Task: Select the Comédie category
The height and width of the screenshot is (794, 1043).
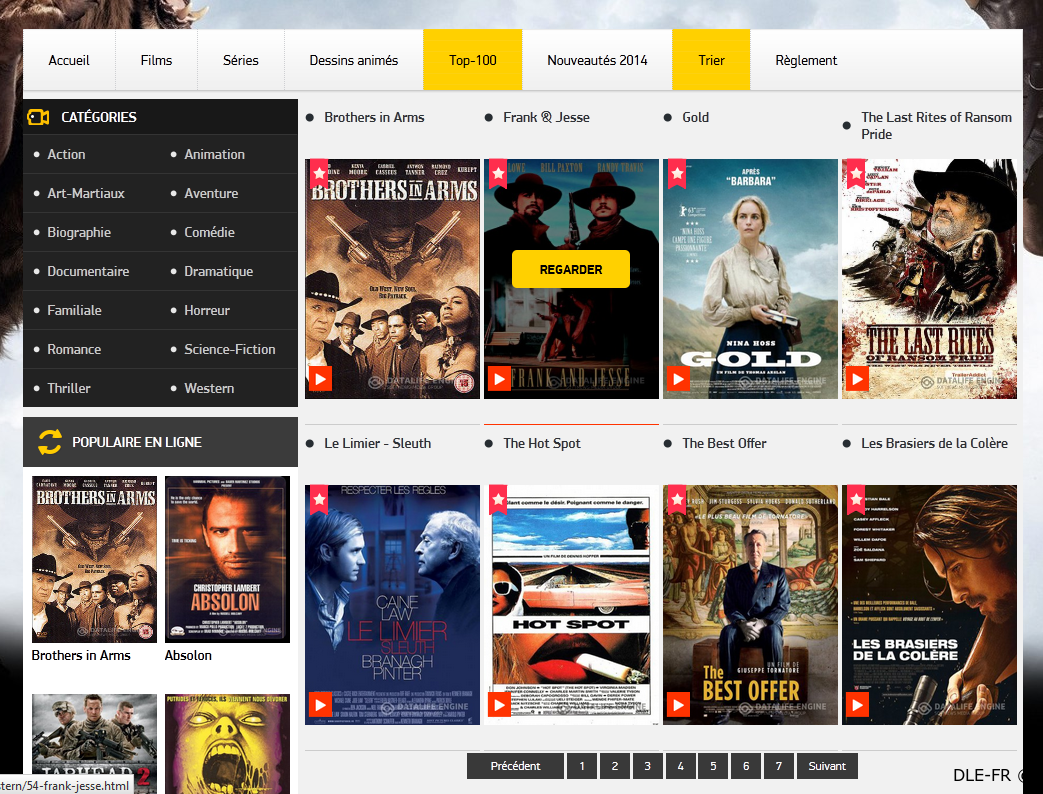Action: coord(210,232)
